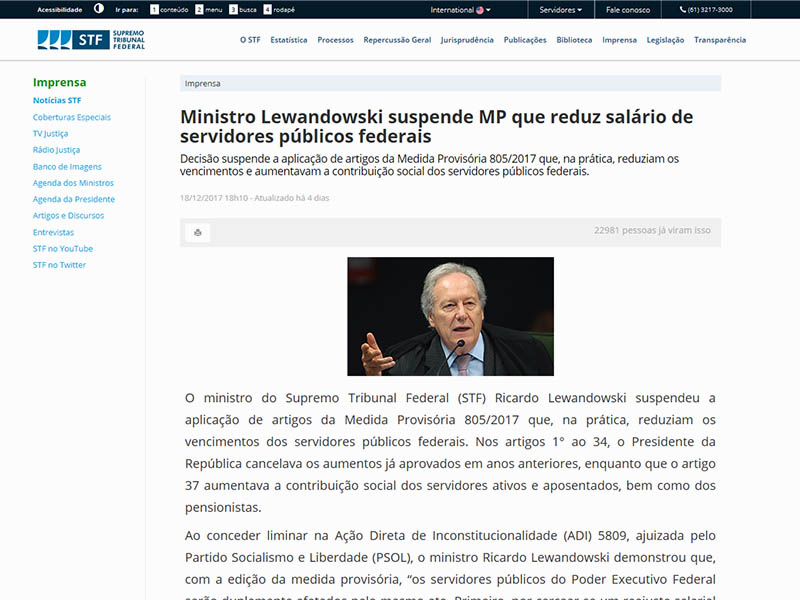Viewport: 800px width, 600px height.
Task: Click the article subtitle about Medida Provisória
Action: pyautogui.click(x=430, y=165)
